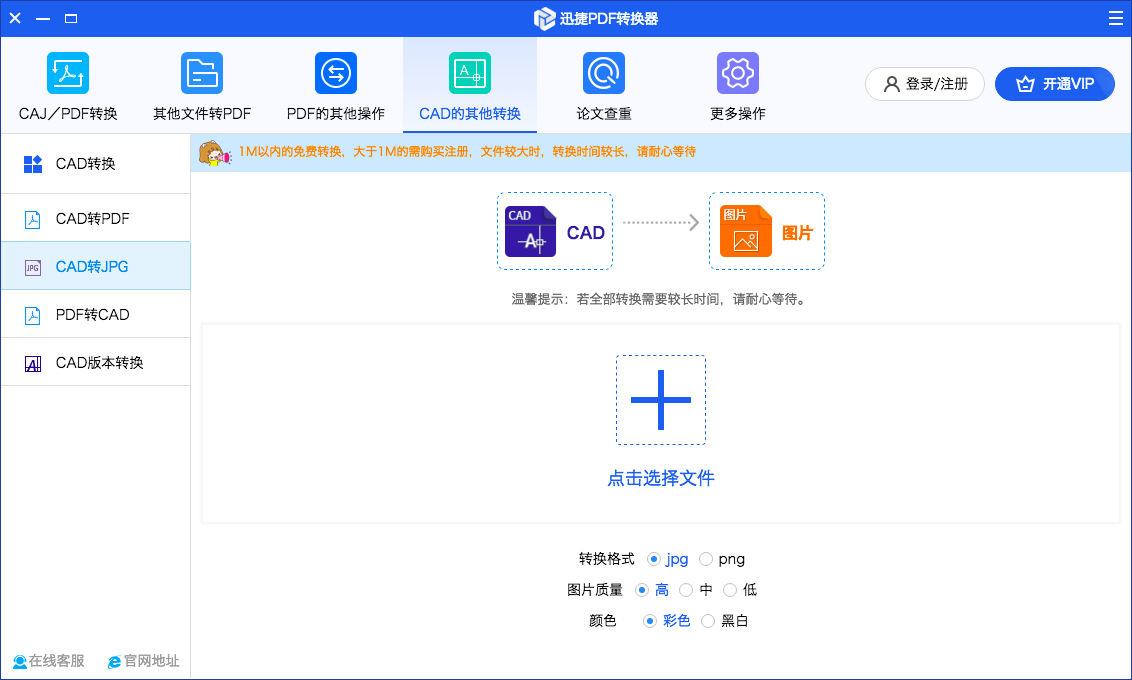1132x680 pixels.
Task: Select png output format
Action: click(x=705, y=559)
